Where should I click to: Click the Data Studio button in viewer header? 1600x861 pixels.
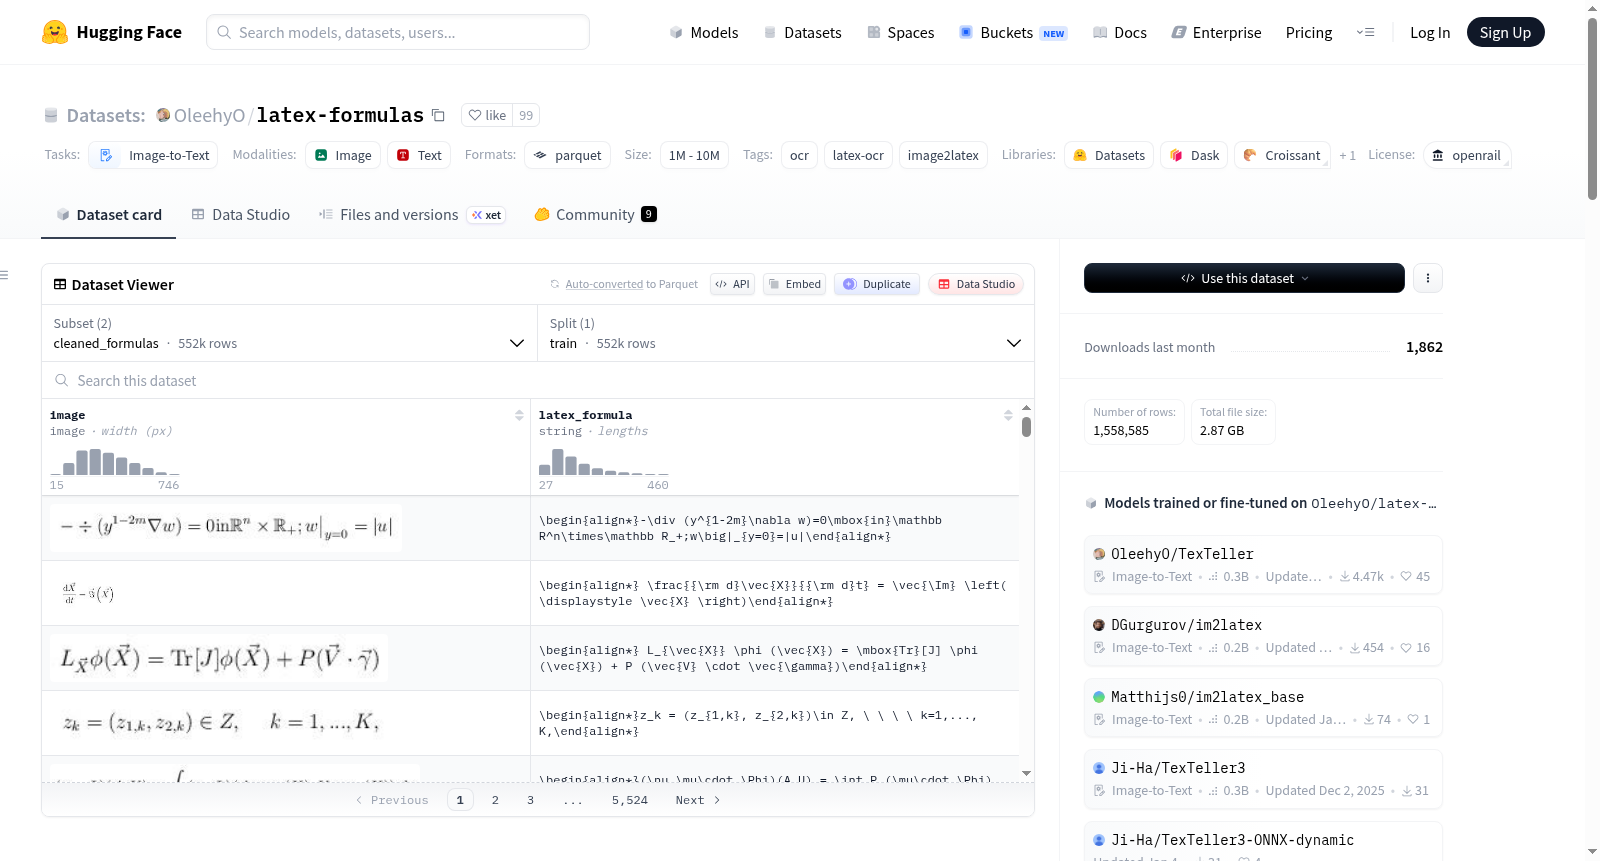(976, 284)
